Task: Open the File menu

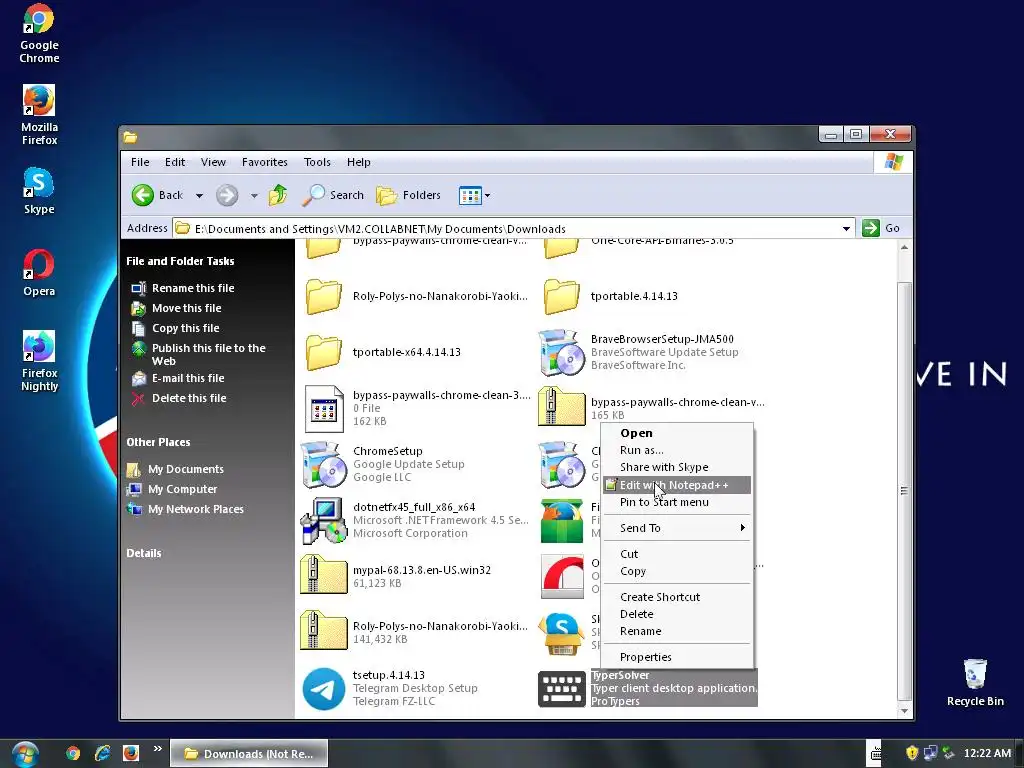Action: 140,162
